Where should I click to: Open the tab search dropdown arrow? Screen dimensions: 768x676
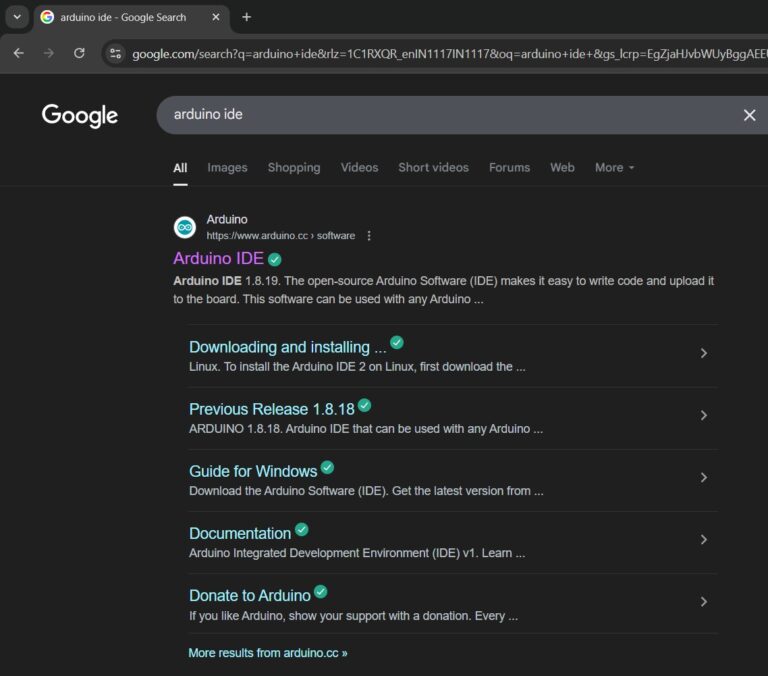(x=17, y=17)
